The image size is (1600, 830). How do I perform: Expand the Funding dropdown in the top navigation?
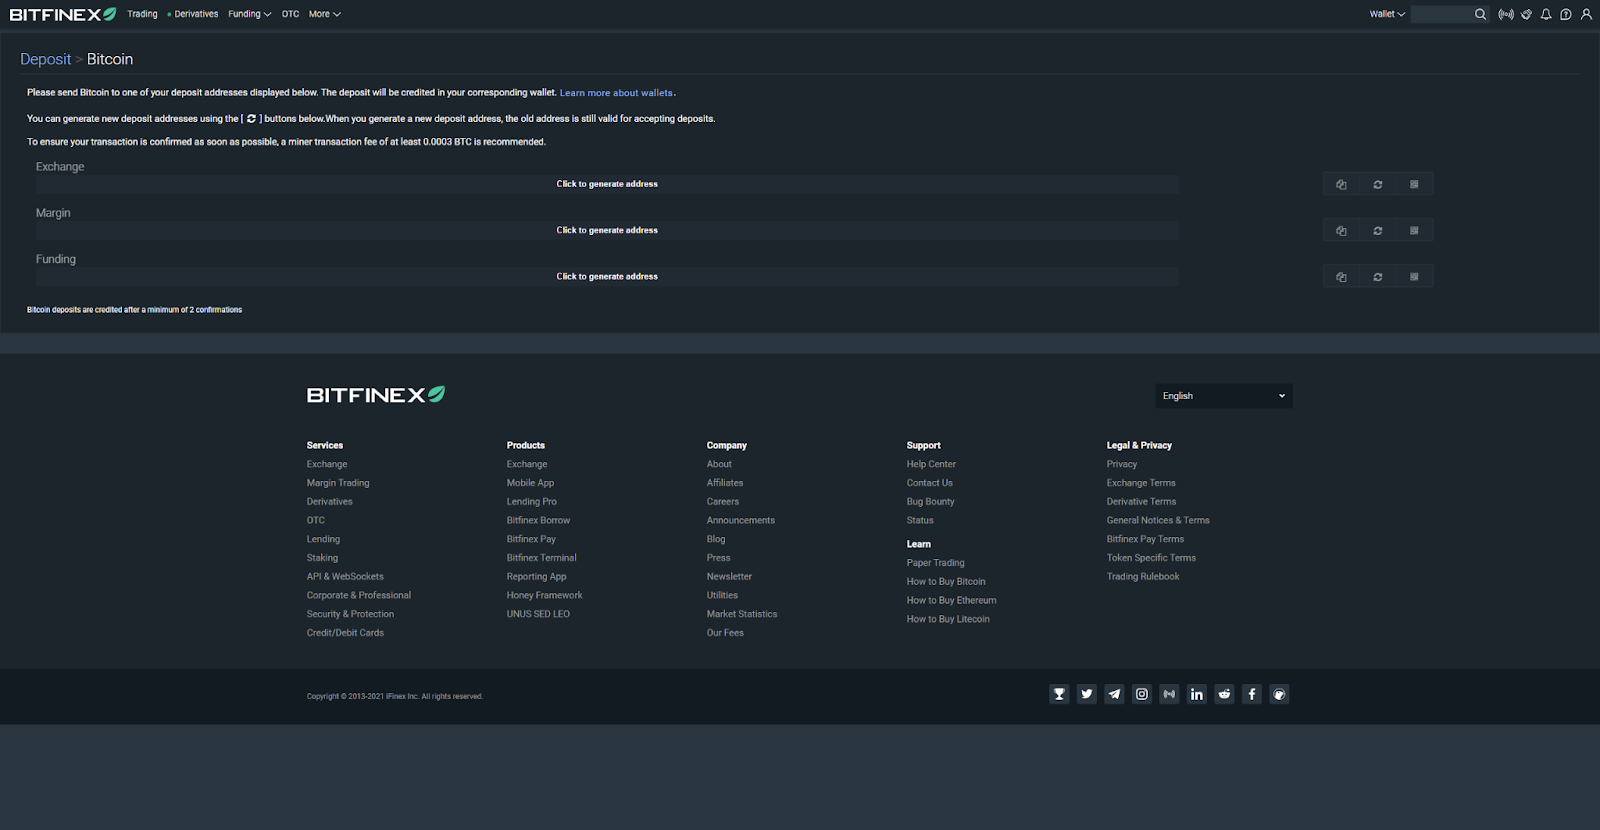pyautogui.click(x=249, y=14)
